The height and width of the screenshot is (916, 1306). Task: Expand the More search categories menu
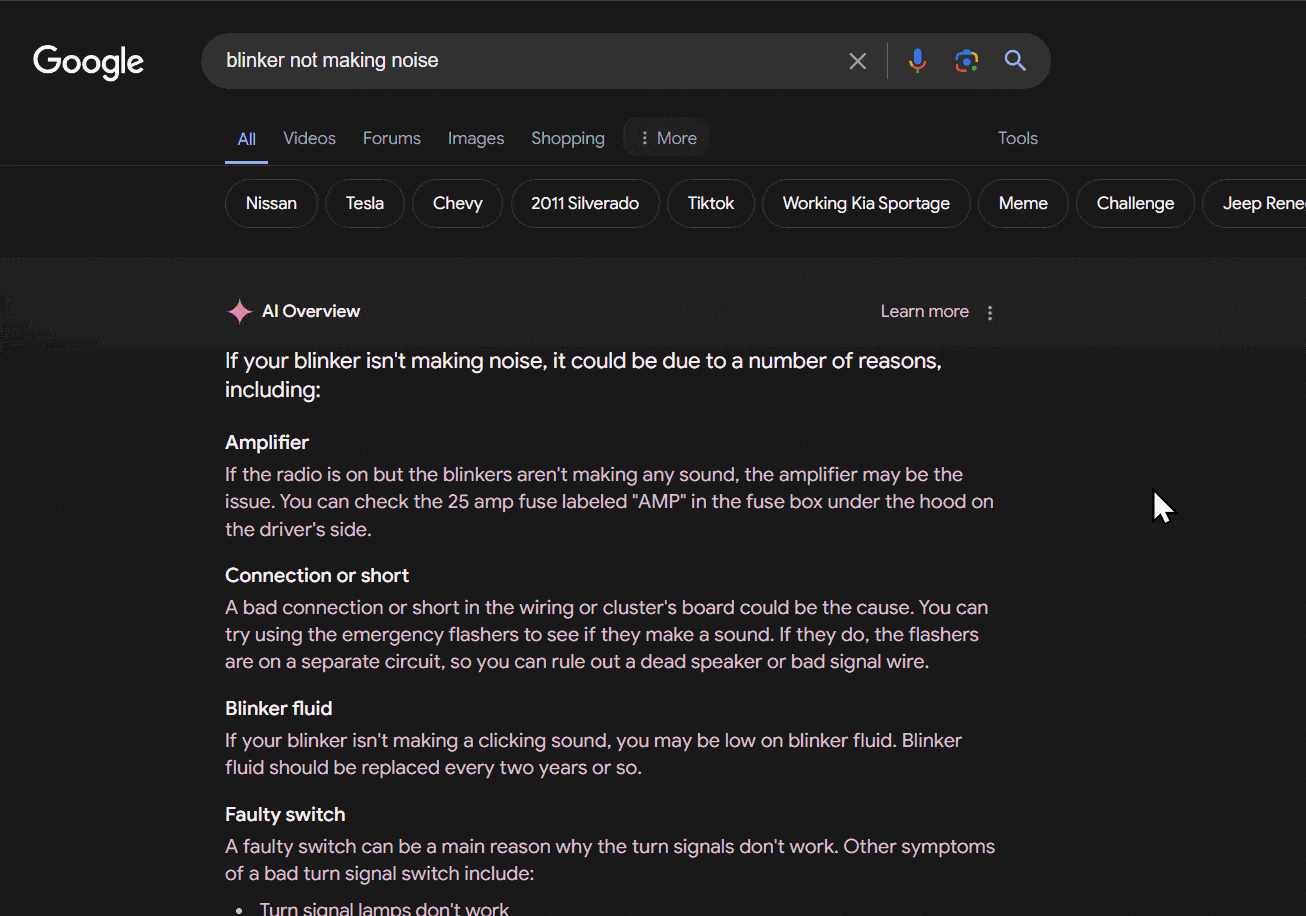coord(667,138)
